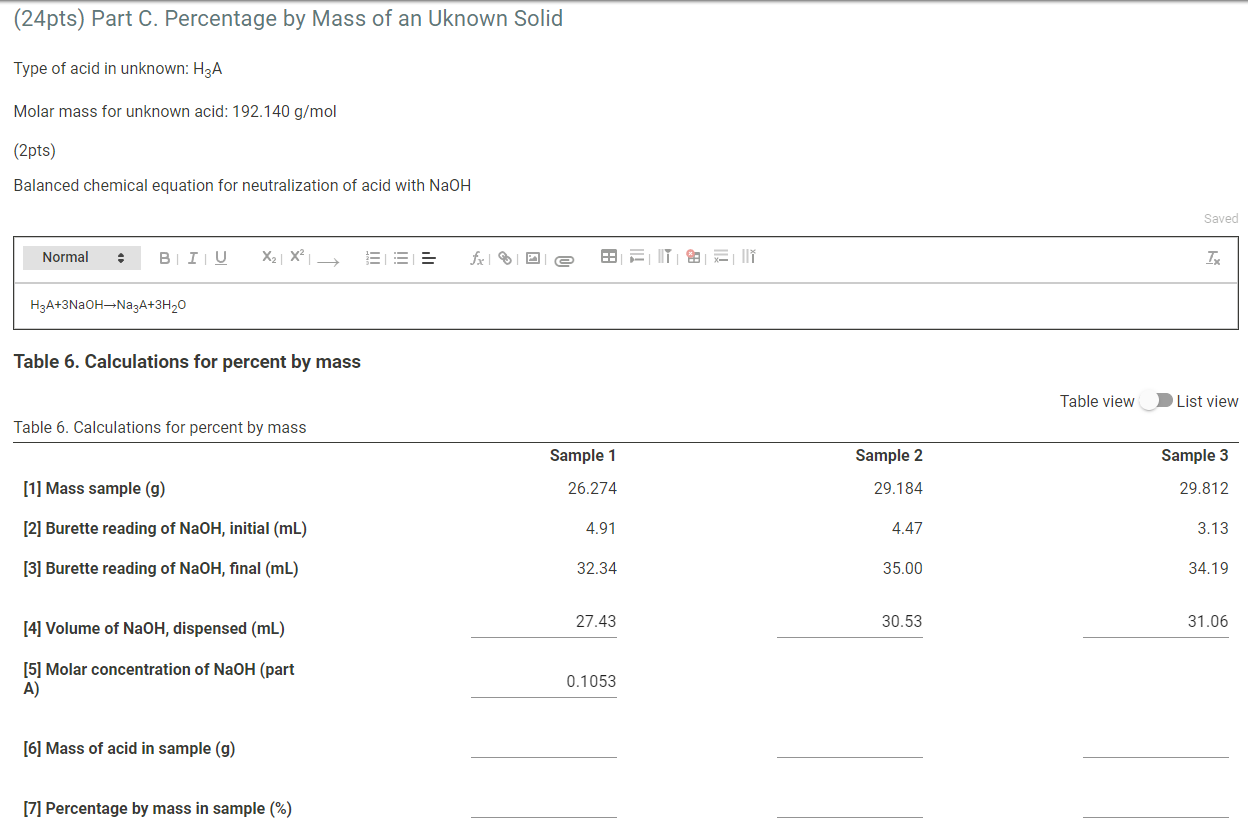Insert an image into the editor
The width and height of the screenshot is (1248, 833).
point(534,258)
